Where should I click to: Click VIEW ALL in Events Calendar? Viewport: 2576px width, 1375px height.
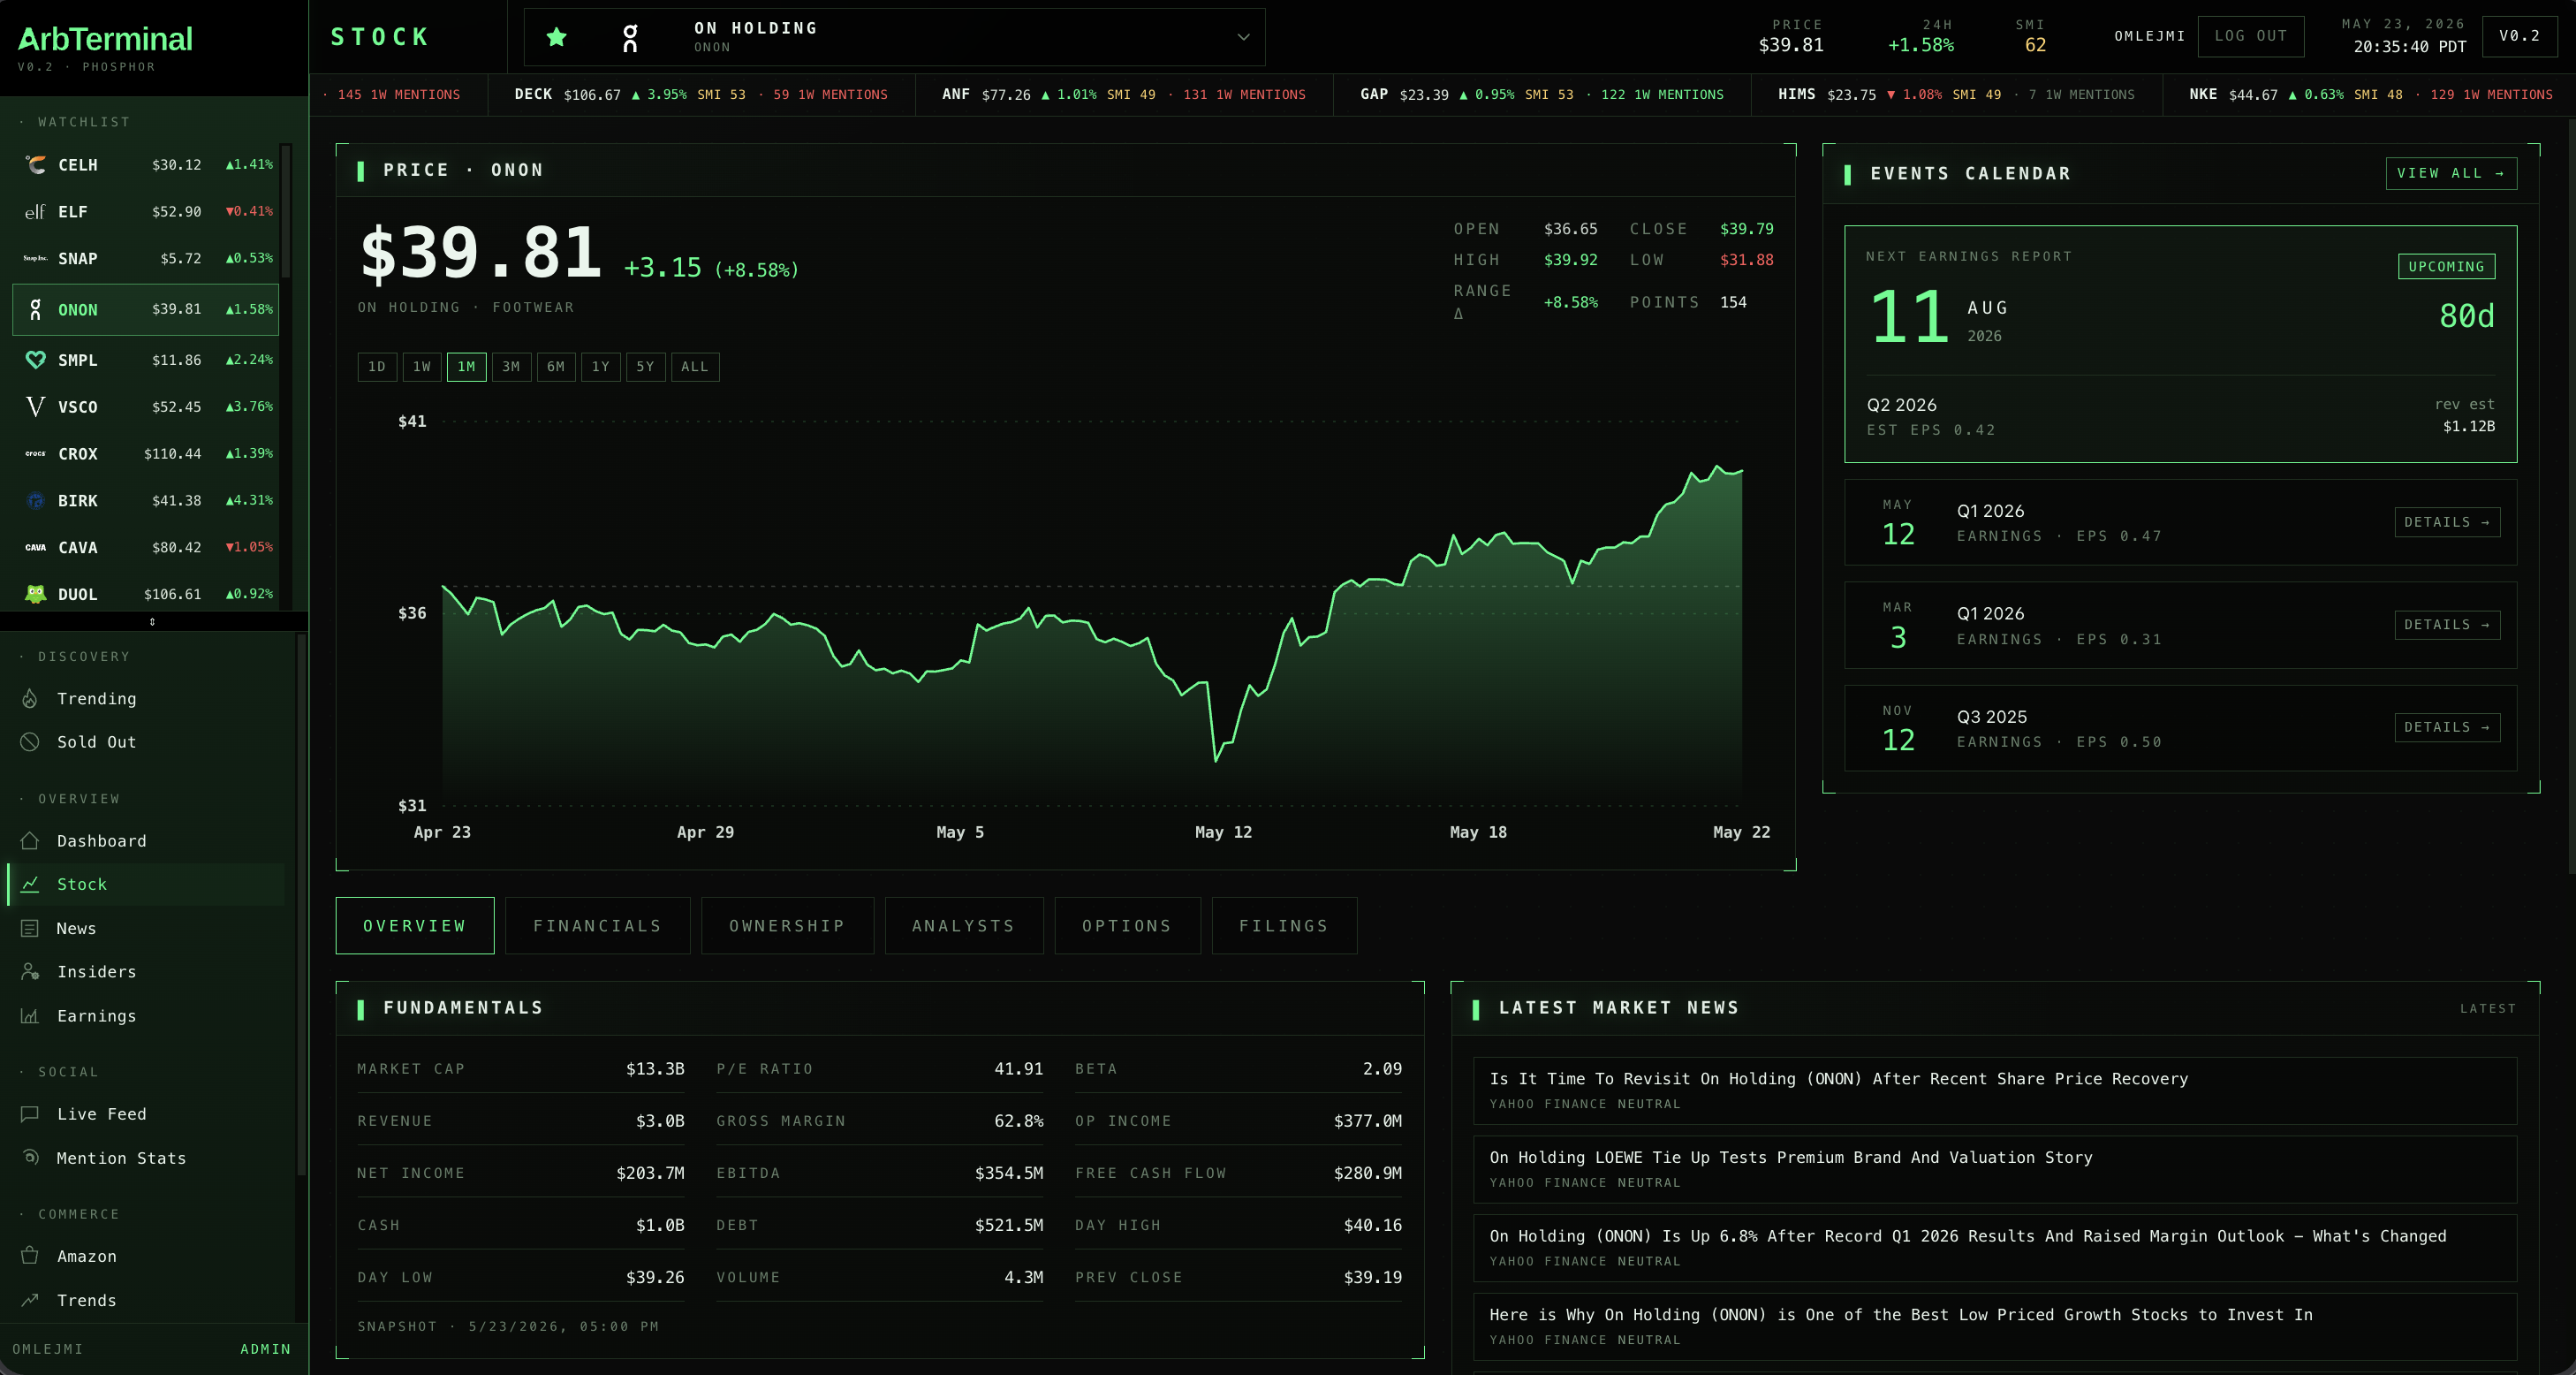tap(2451, 173)
